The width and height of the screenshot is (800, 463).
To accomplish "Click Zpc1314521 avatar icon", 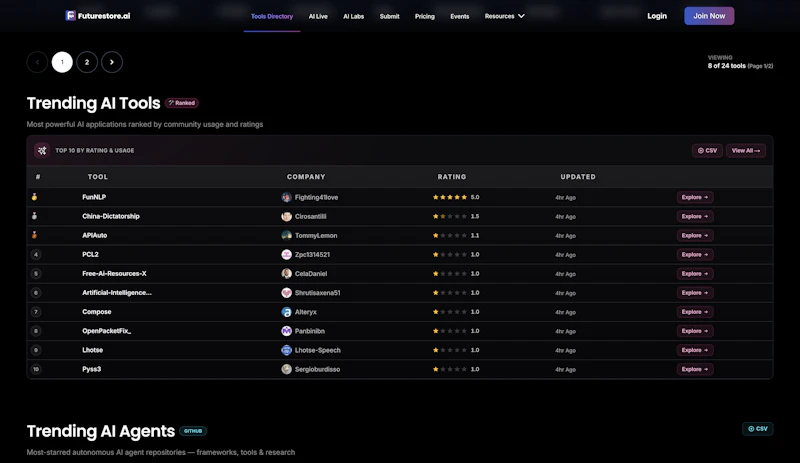I will pyautogui.click(x=286, y=254).
